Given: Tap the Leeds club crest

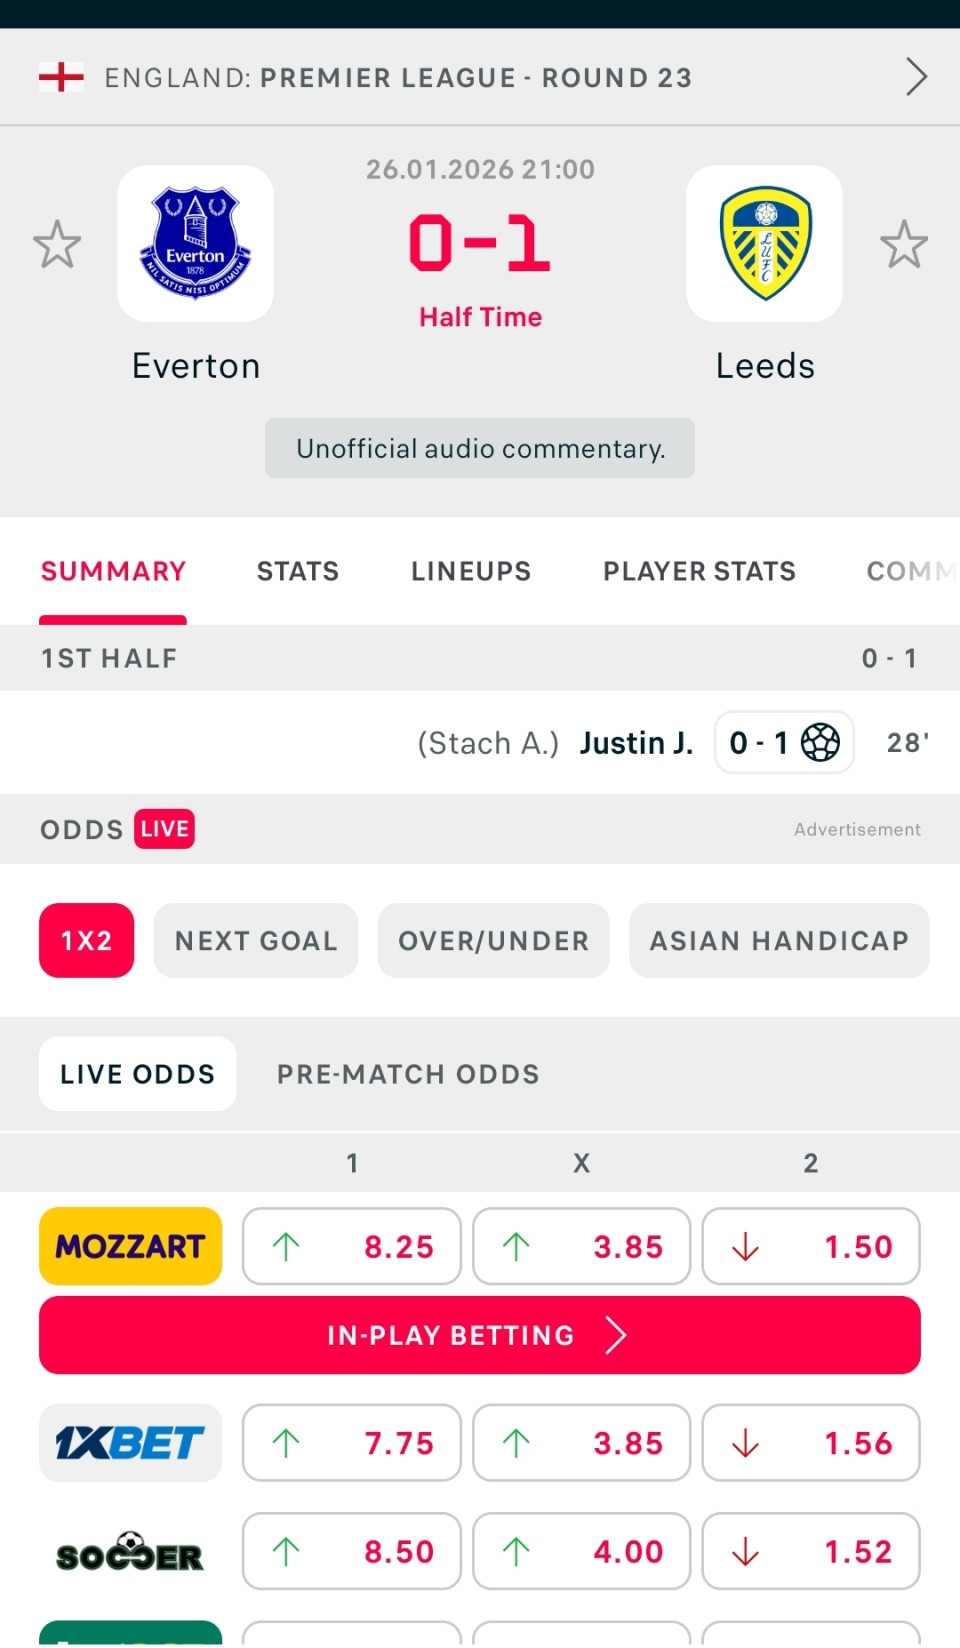Looking at the screenshot, I should pos(764,244).
